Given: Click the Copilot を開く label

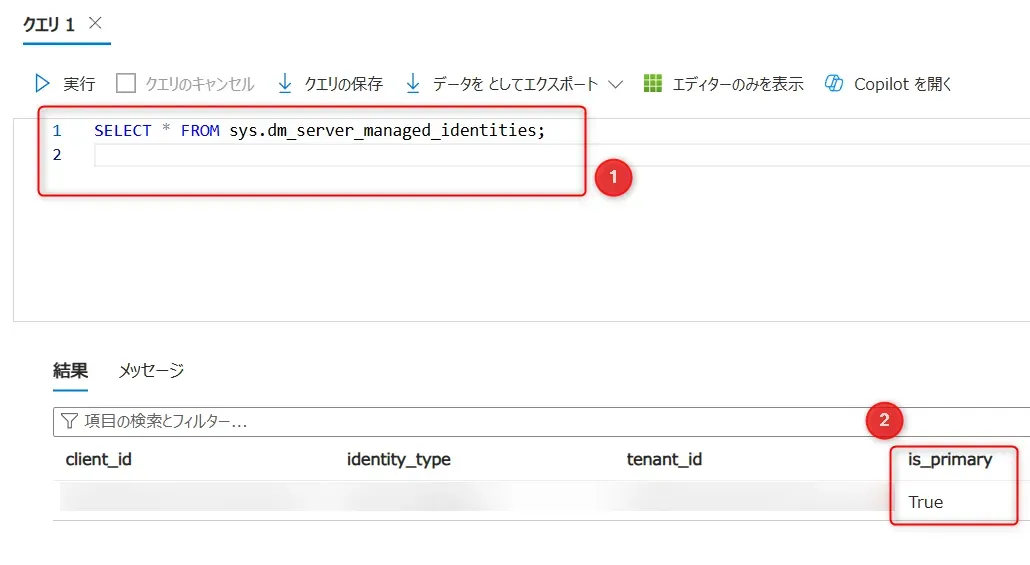Looking at the screenshot, I should [903, 84].
